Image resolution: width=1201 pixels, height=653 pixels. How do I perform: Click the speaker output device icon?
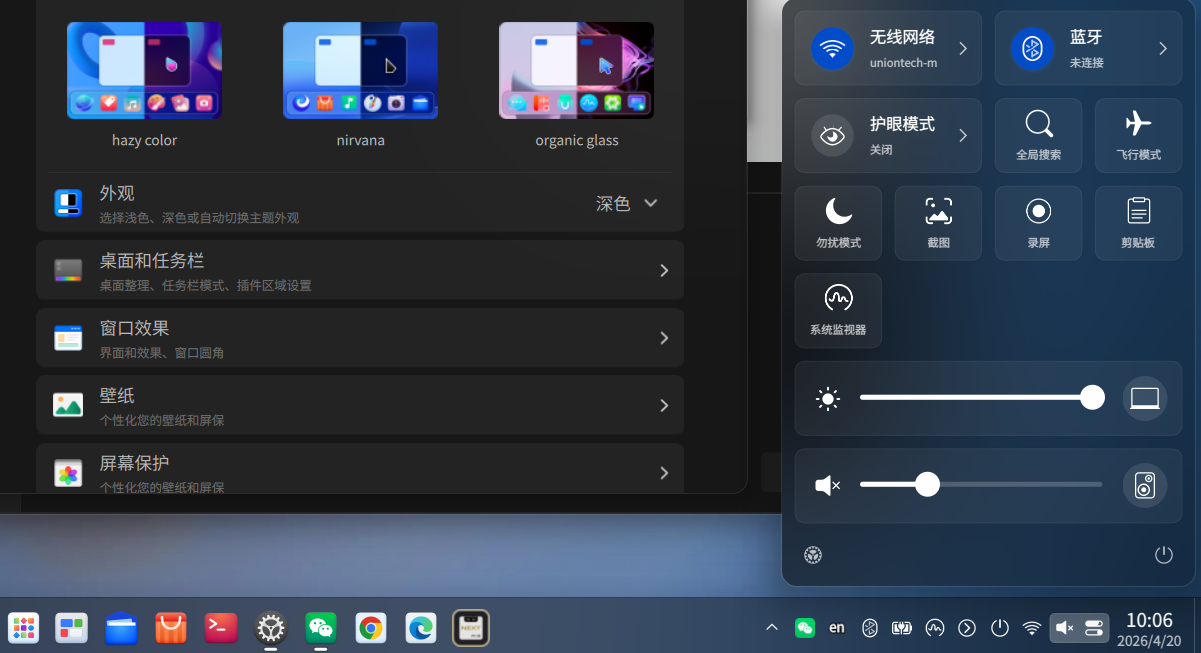click(x=1145, y=486)
